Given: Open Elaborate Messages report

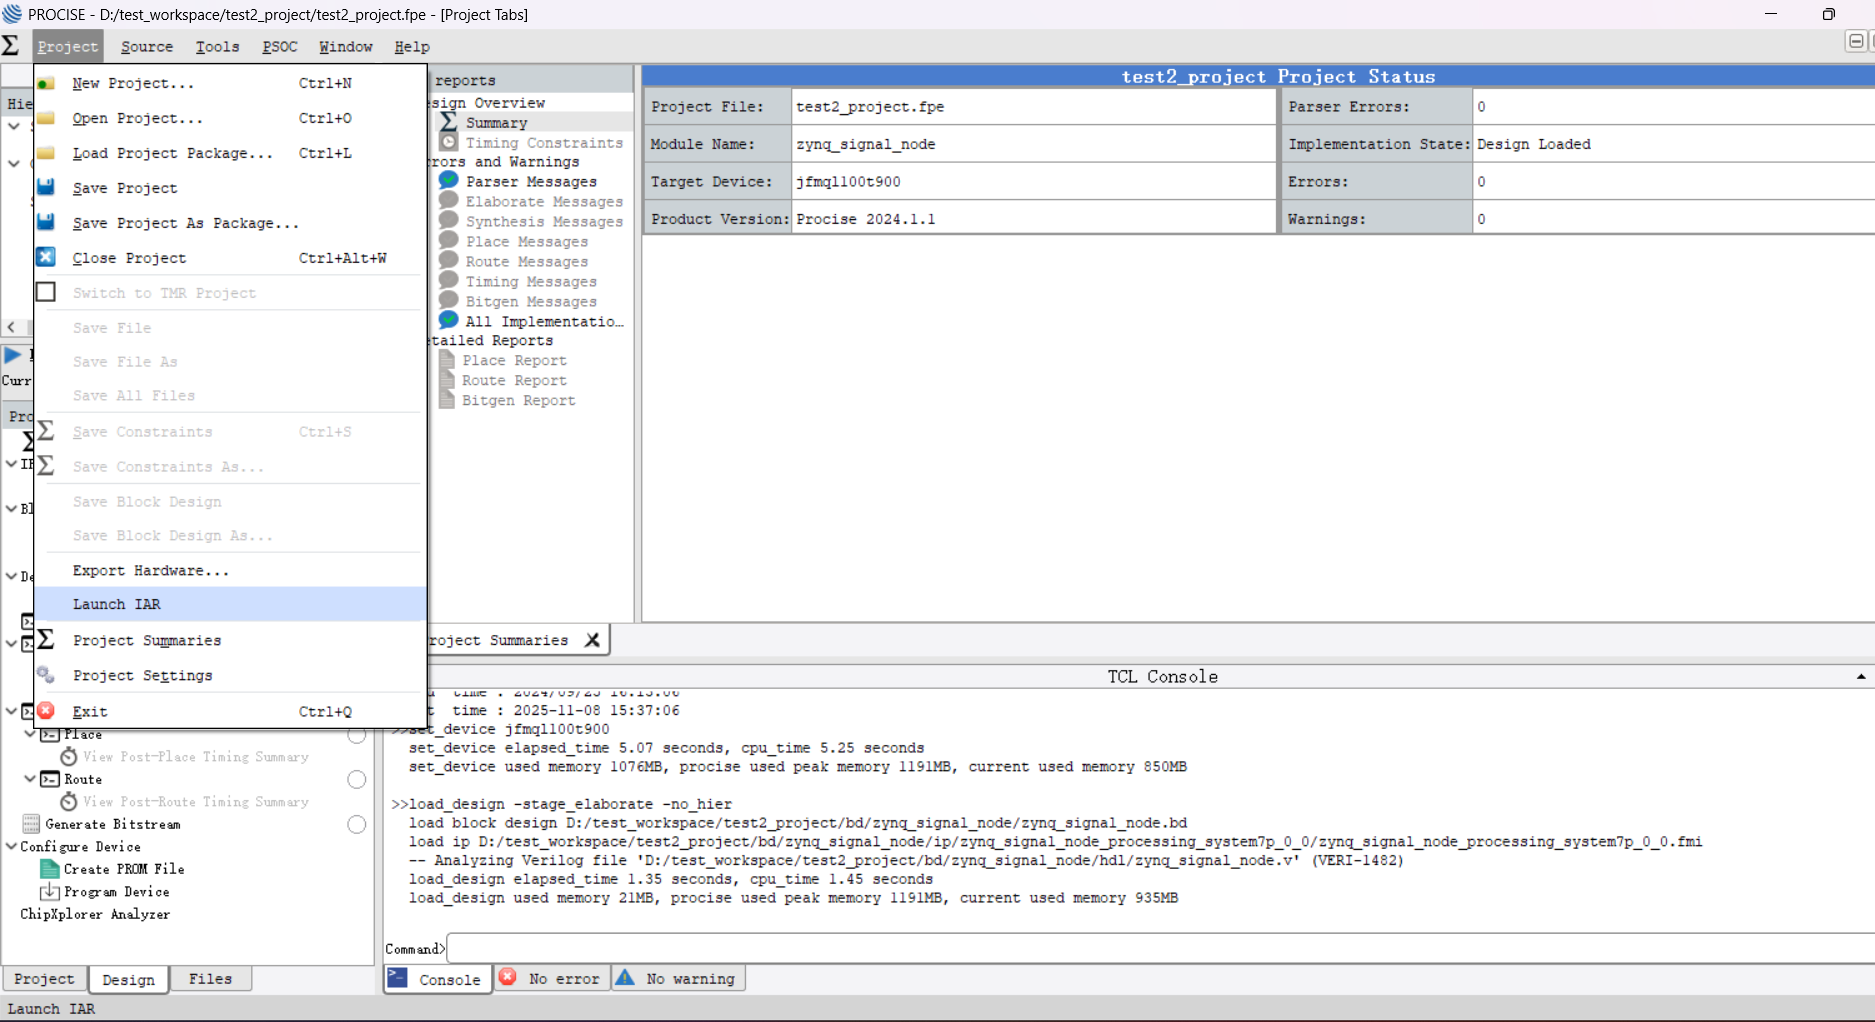Looking at the screenshot, I should point(544,202).
